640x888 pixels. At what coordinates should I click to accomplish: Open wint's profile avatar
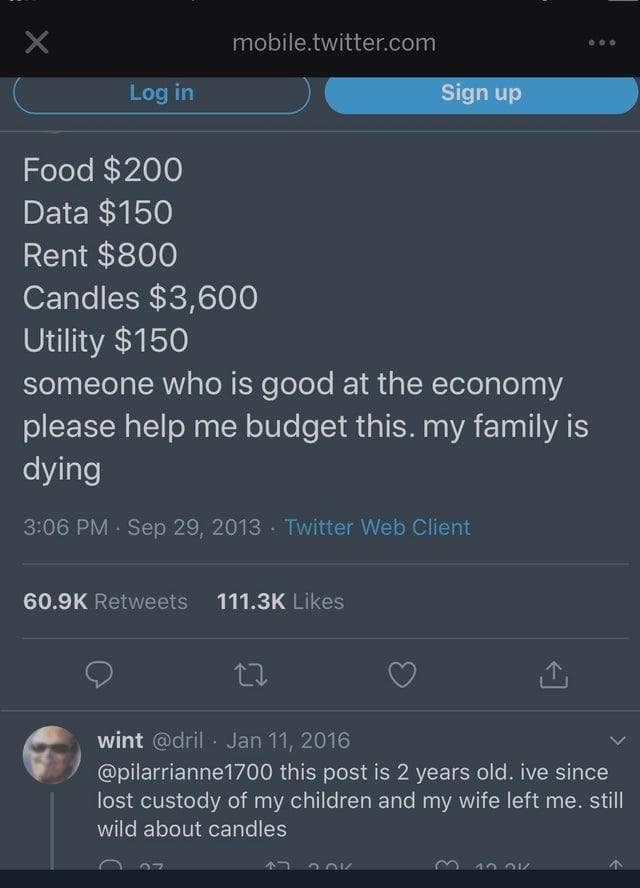pos(52,755)
